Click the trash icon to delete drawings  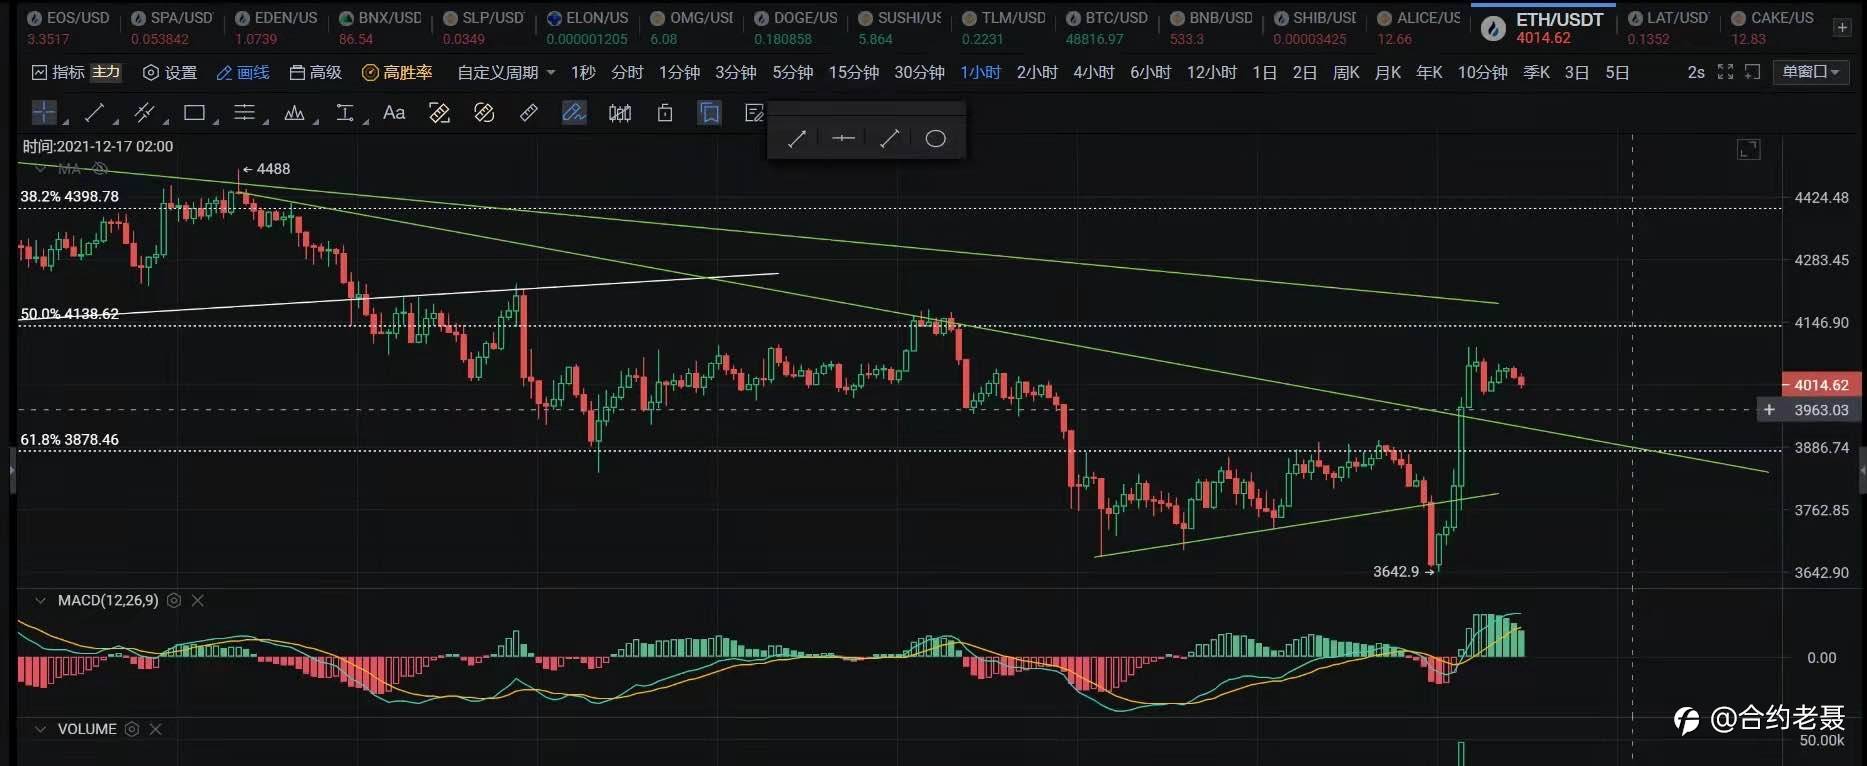665,113
